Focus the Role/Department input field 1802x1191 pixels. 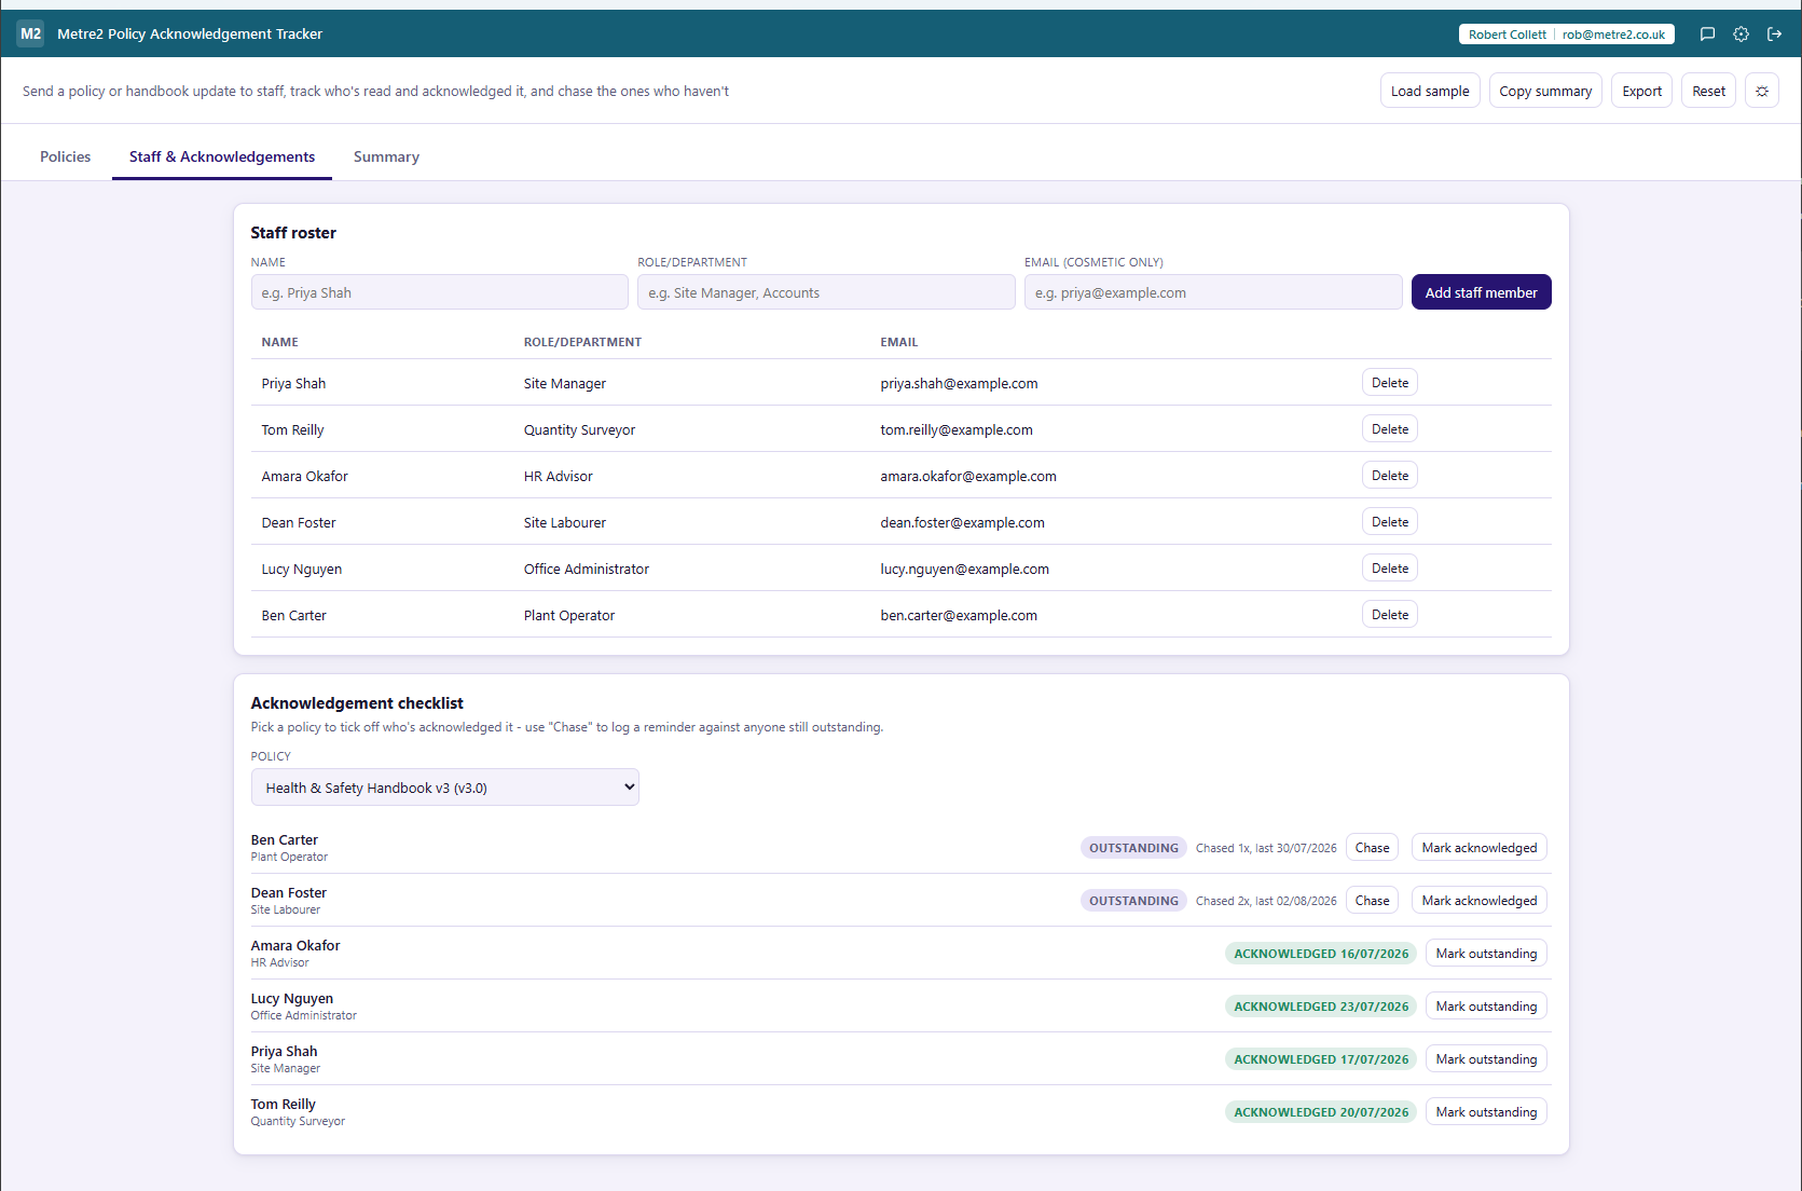coord(826,292)
